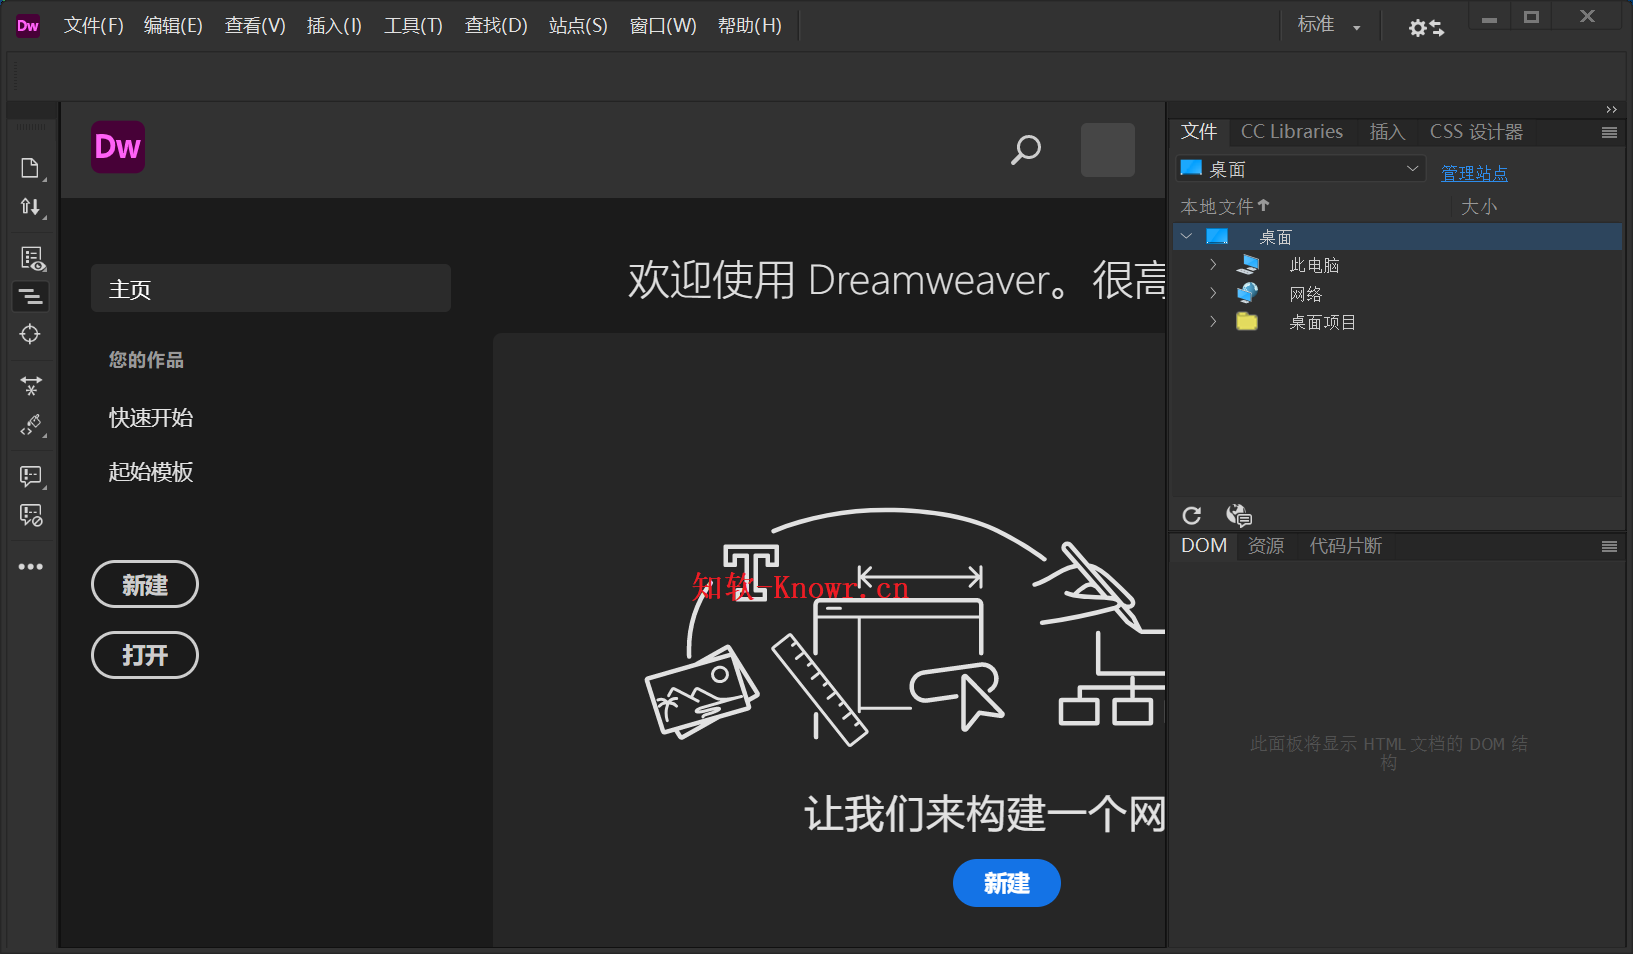Expand the 此电脑 tree node
The height and width of the screenshot is (954, 1633).
1213,265
